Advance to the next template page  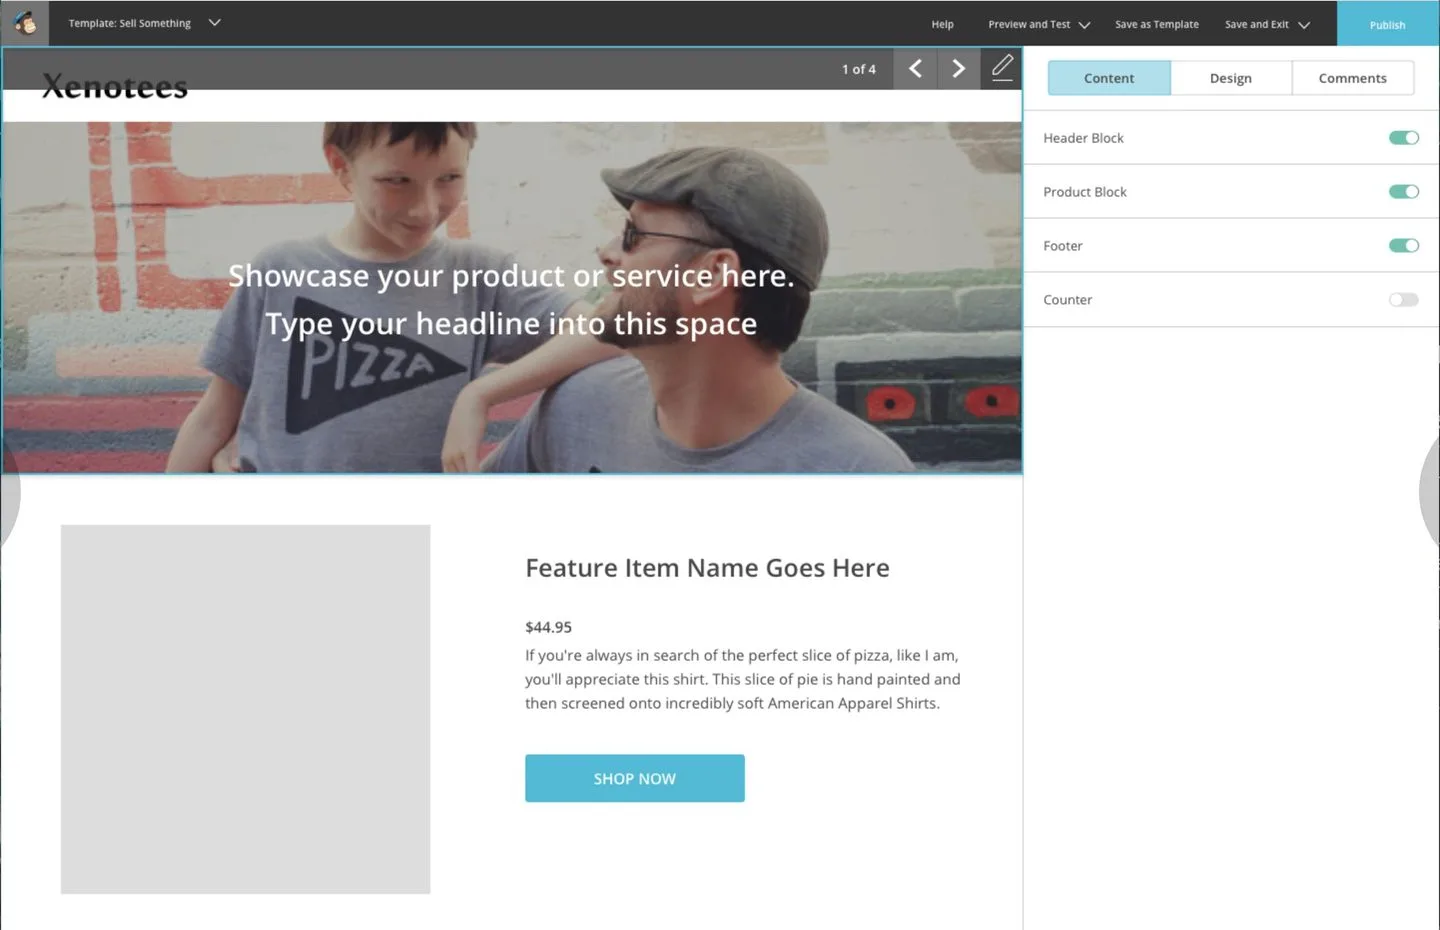[958, 68]
